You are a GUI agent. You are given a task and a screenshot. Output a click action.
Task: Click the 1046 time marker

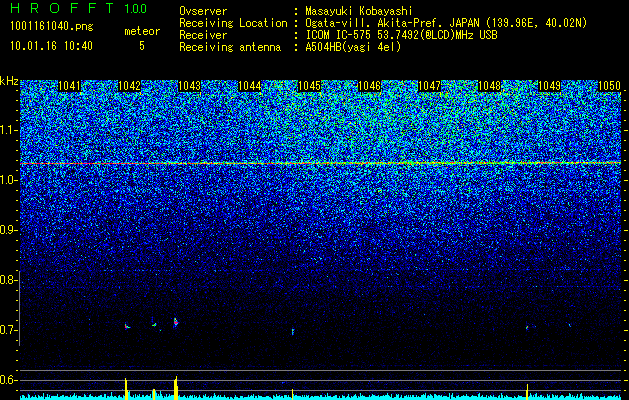pyautogui.click(x=369, y=86)
